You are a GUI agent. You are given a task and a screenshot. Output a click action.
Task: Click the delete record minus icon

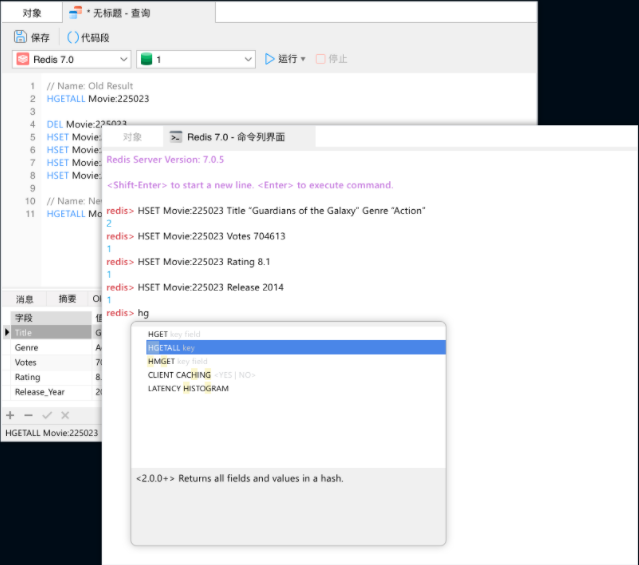pos(28,415)
